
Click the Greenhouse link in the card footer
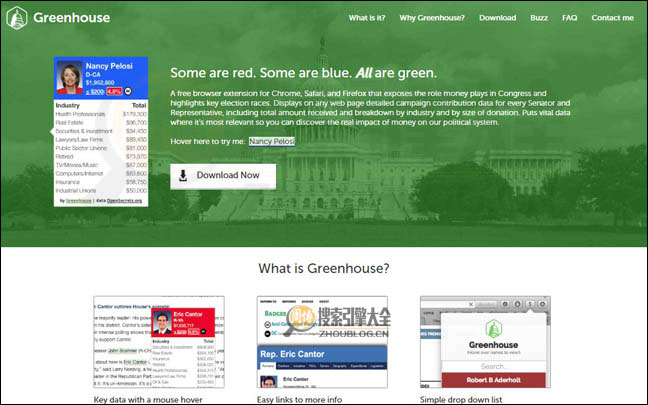(x=79, y=201)
